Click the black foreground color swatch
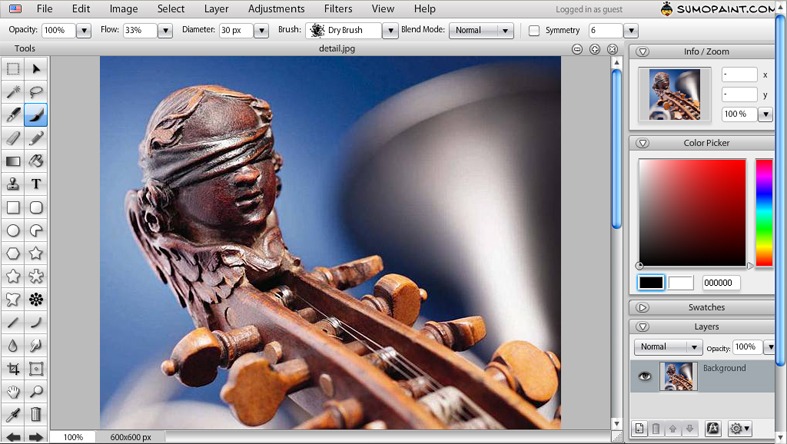Viewport: 787px width, 444px height. click(651, 283)
